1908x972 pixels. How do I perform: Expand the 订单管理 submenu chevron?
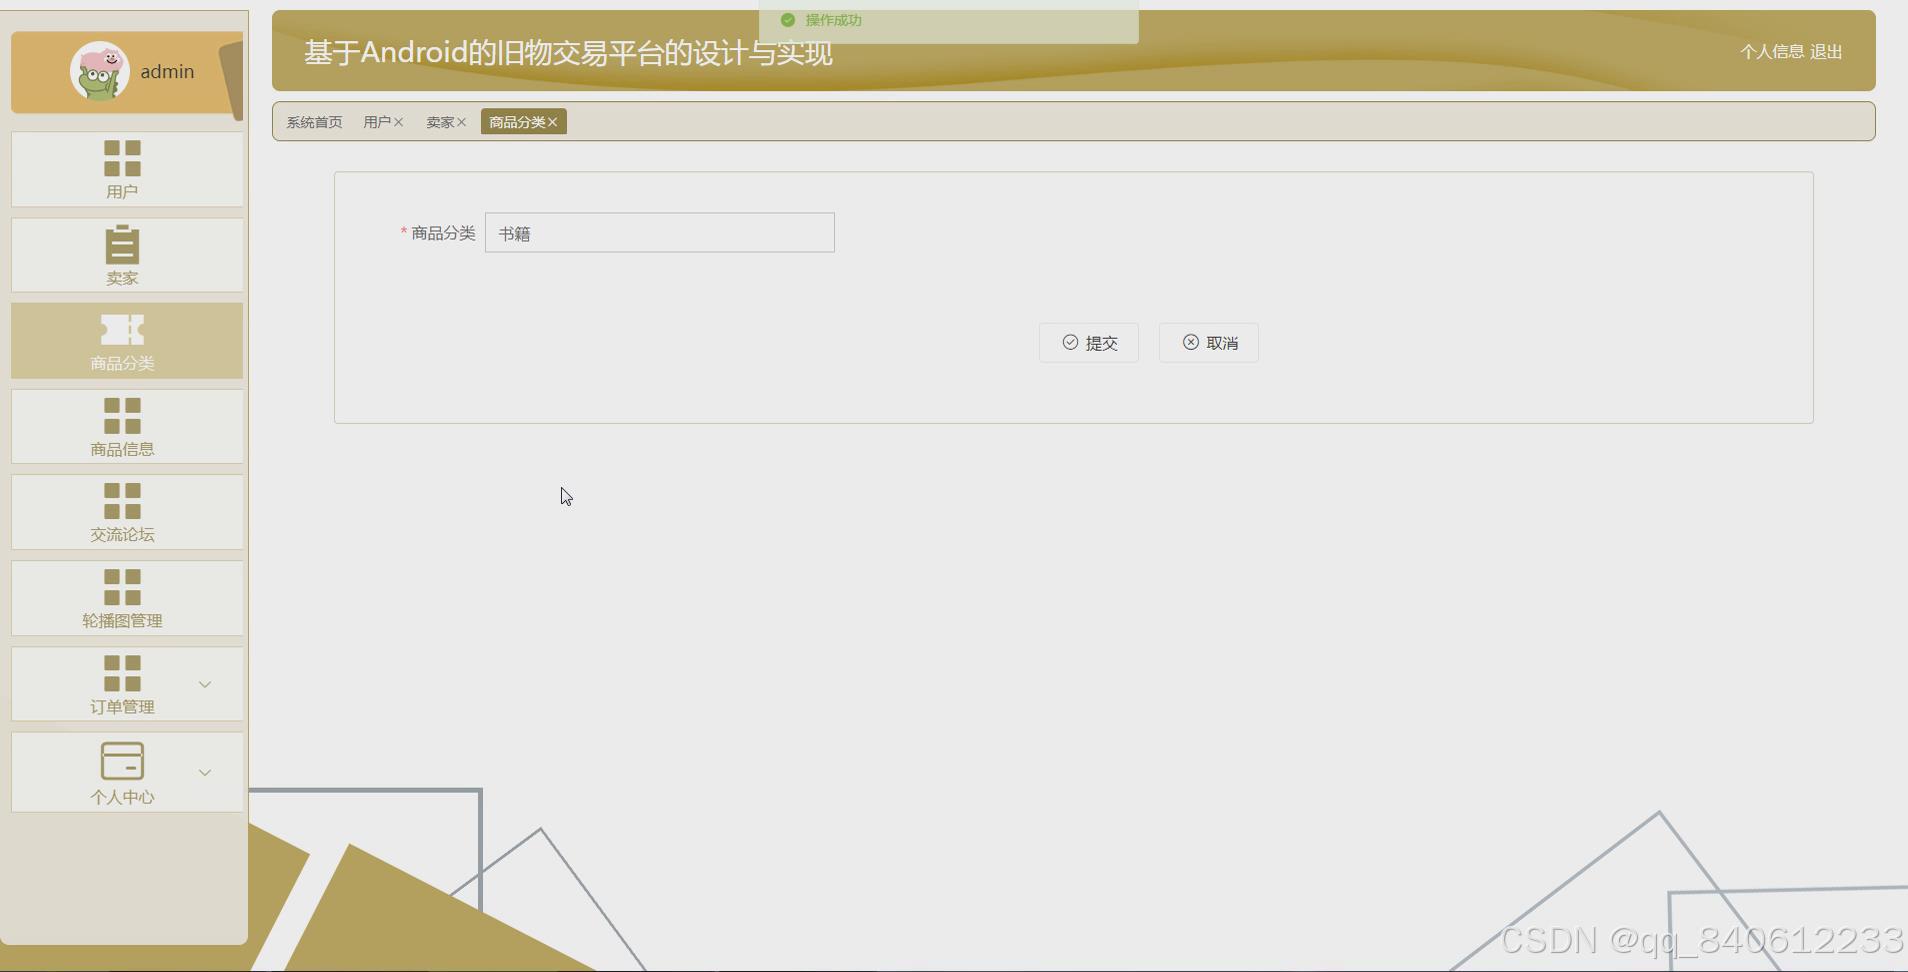pos(205,684)
